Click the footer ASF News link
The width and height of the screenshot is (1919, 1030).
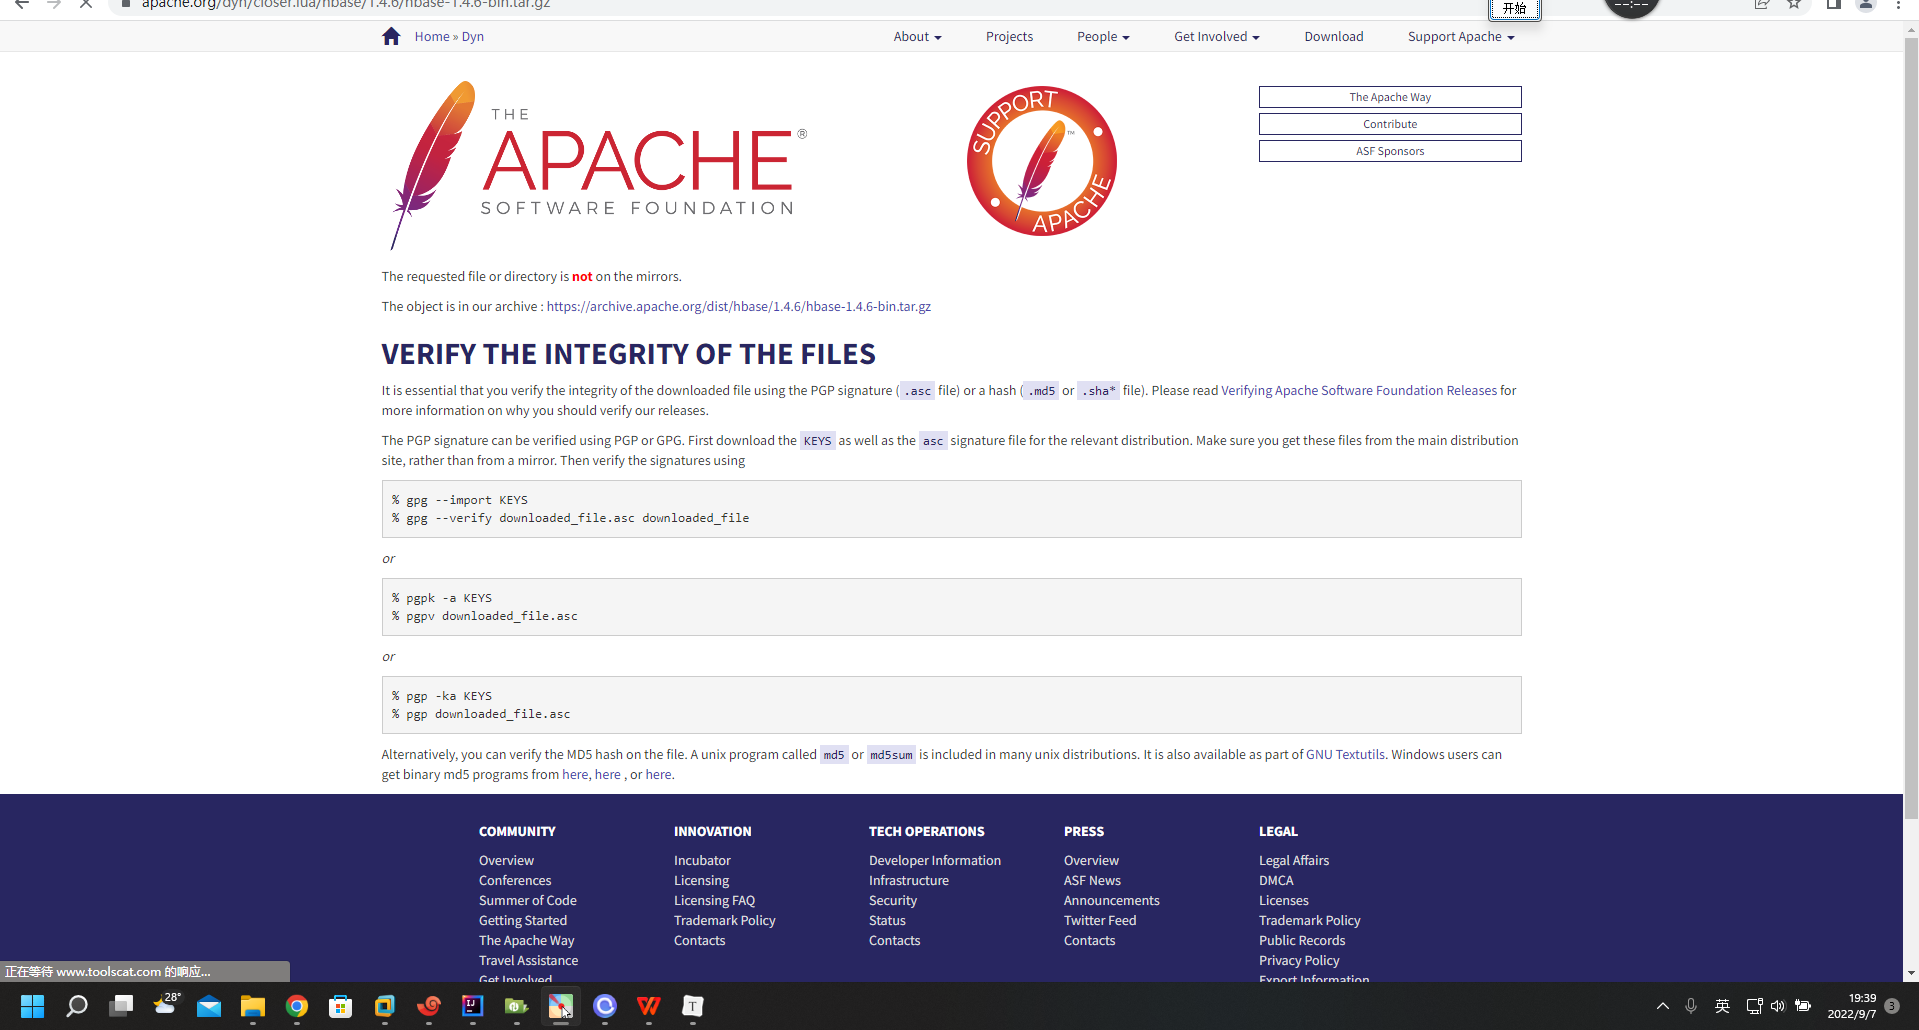click(x=1092, y=881)
